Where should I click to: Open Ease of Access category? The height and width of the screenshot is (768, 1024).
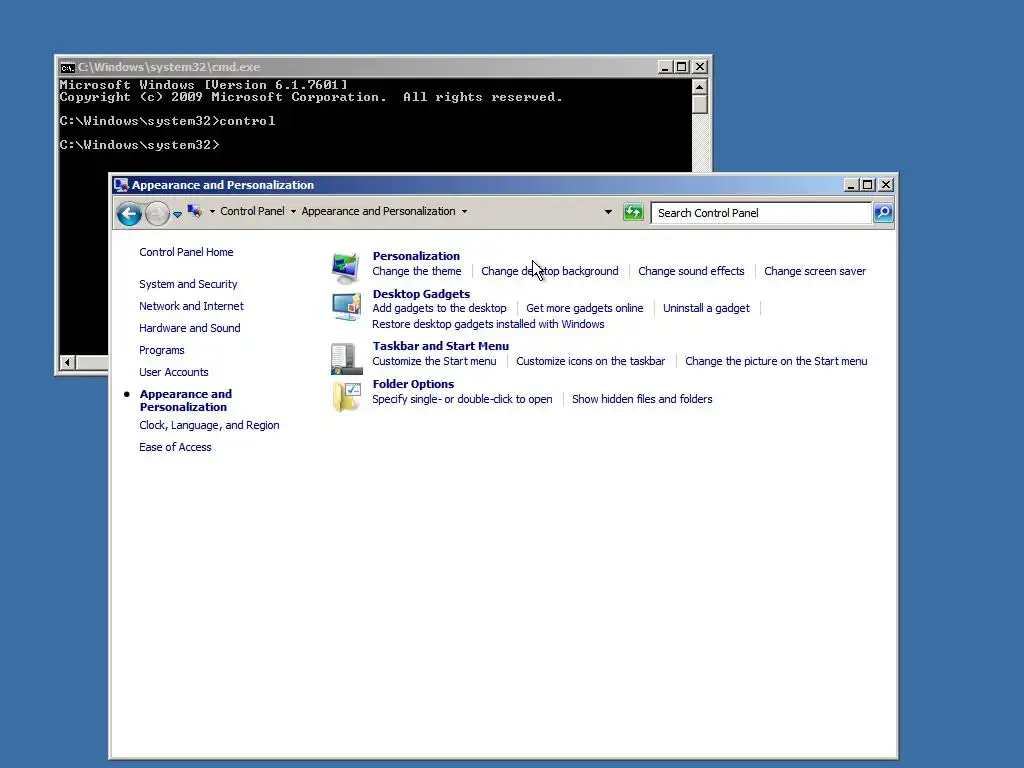point(175,447)
